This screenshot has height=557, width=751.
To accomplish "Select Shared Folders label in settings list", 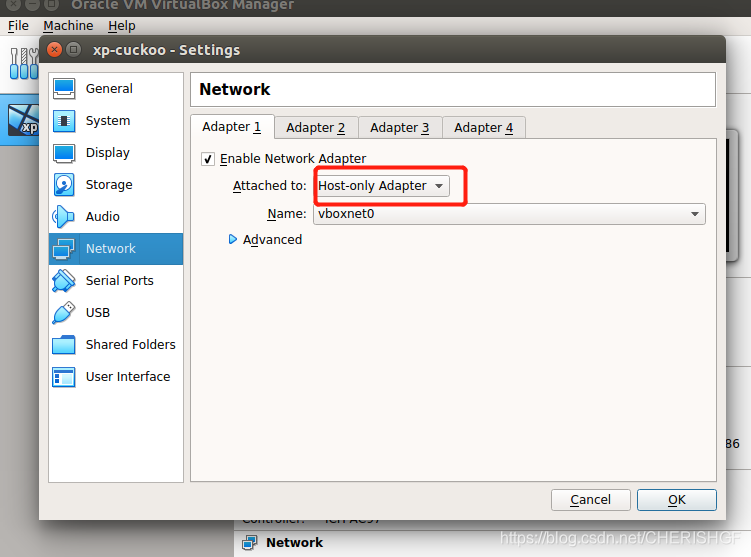I will pos(131,345).
